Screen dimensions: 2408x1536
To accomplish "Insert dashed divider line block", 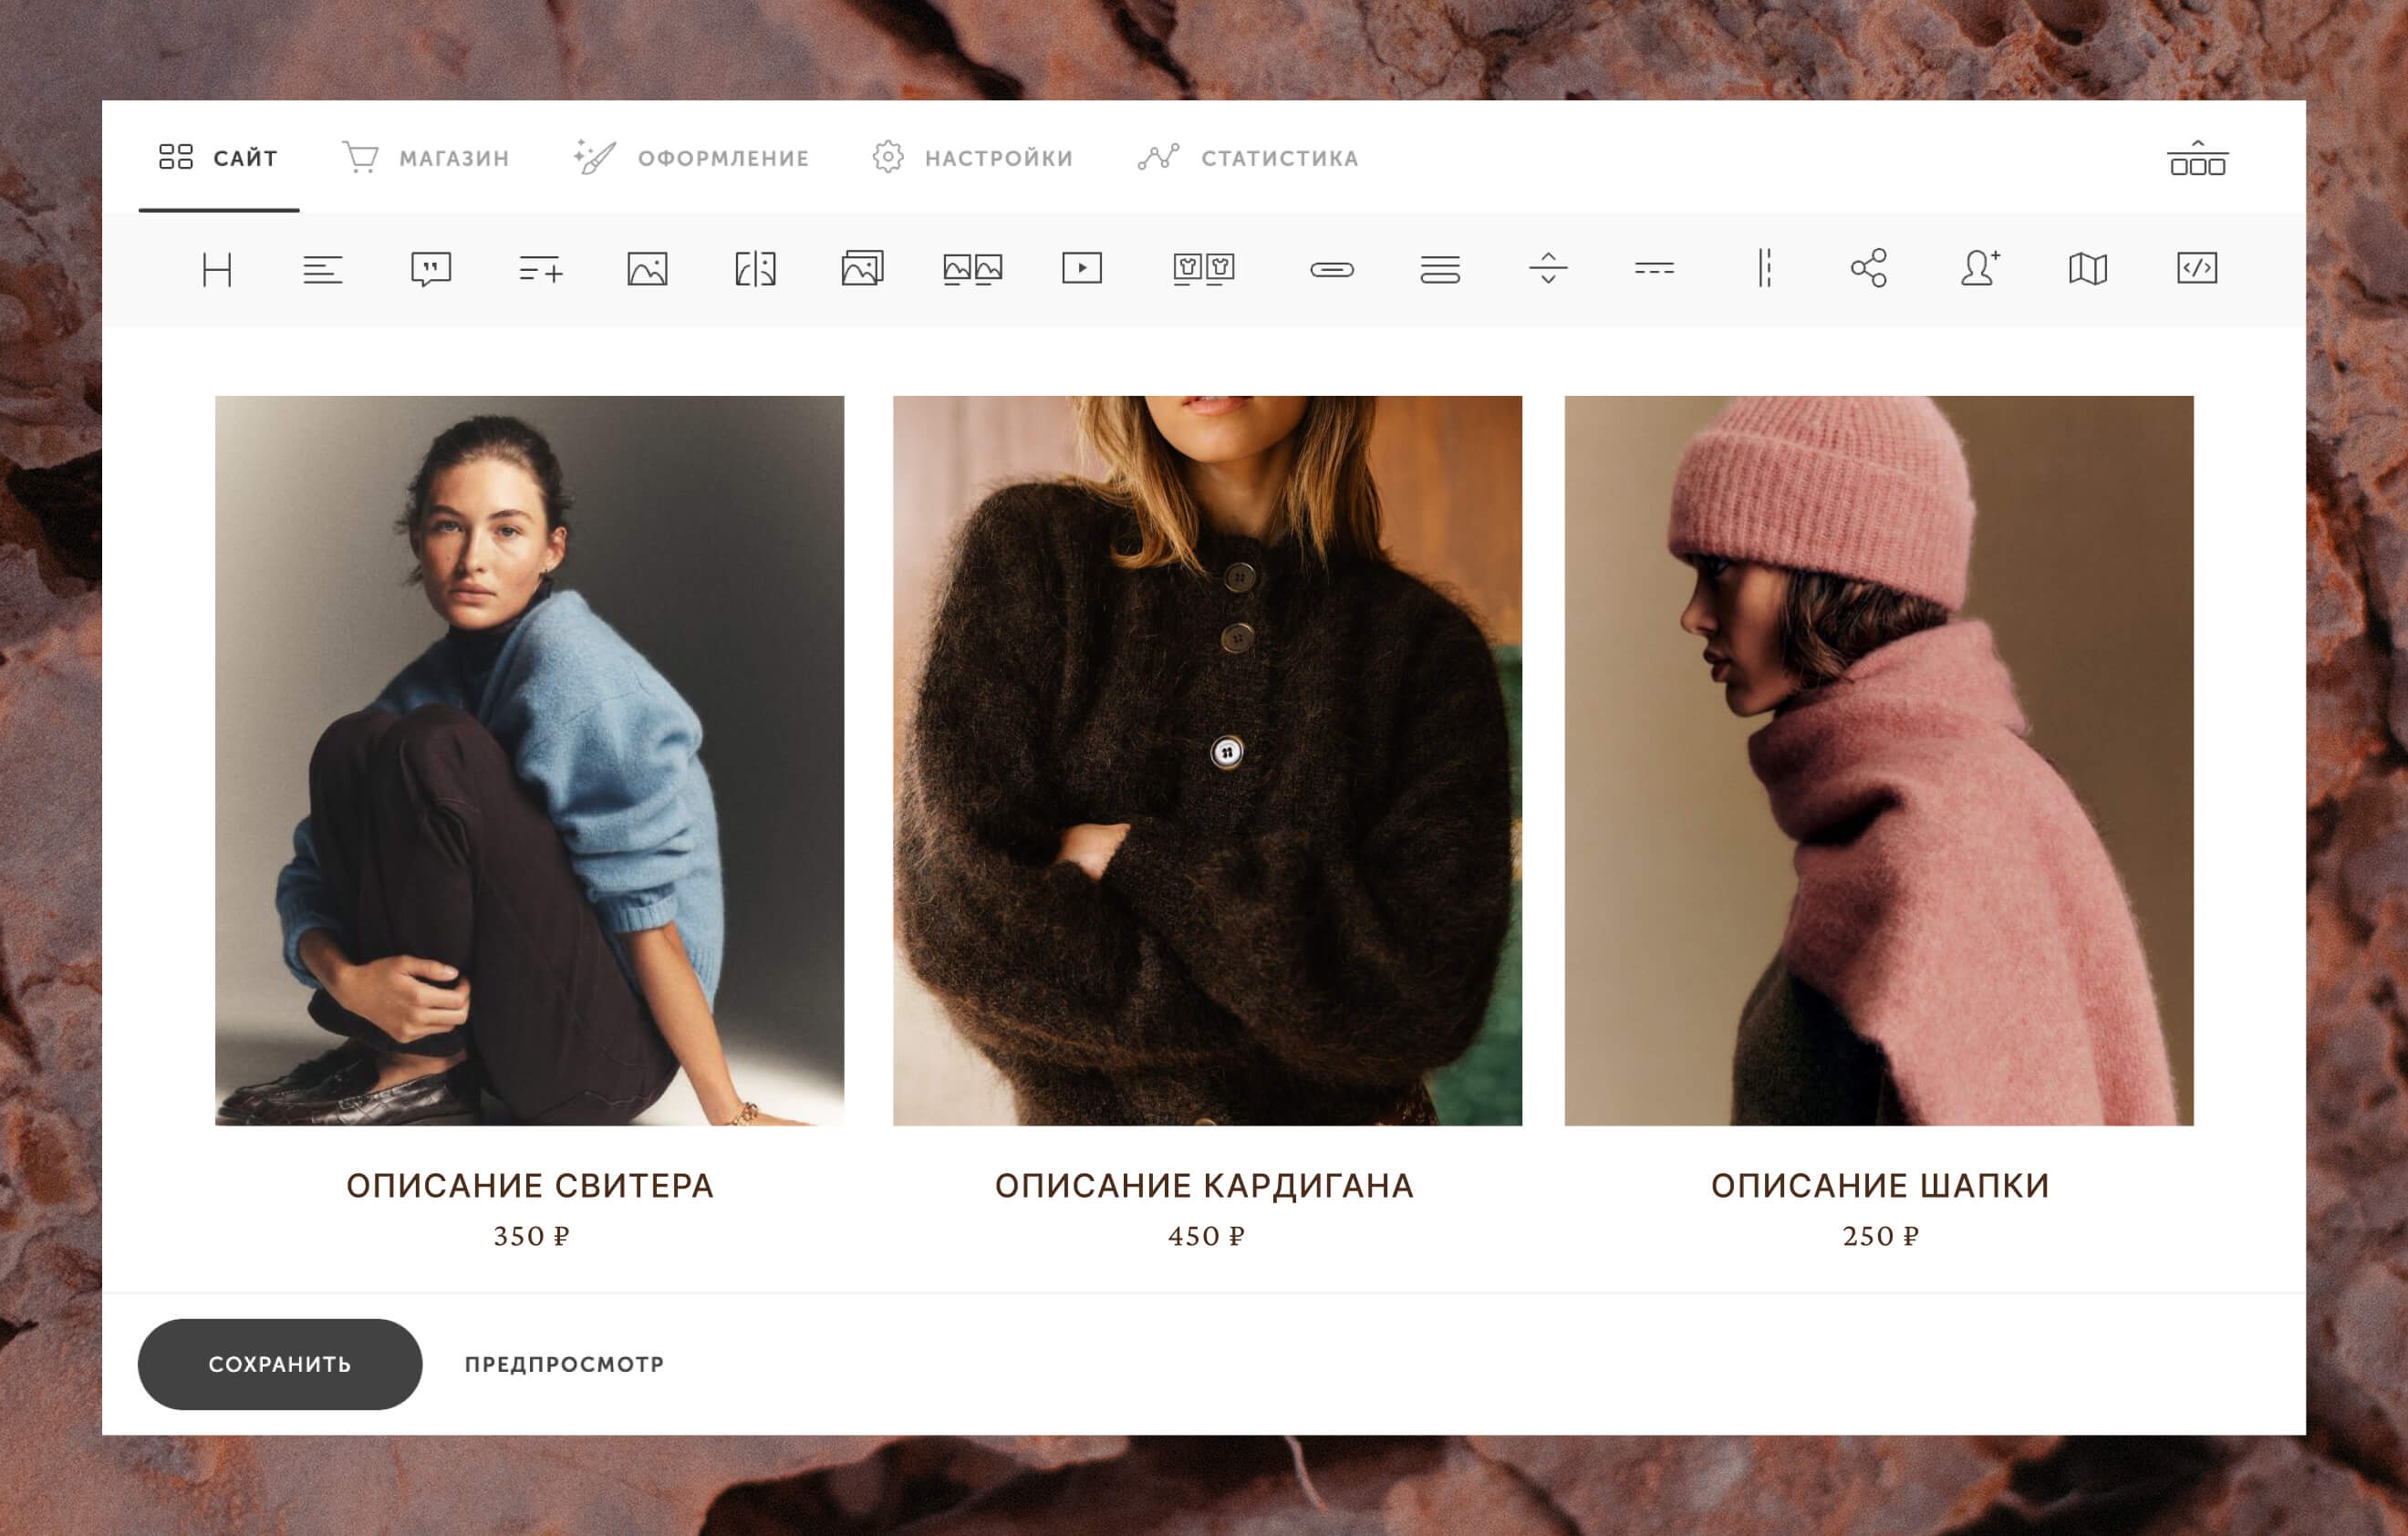I will (x=1654, y=268).
